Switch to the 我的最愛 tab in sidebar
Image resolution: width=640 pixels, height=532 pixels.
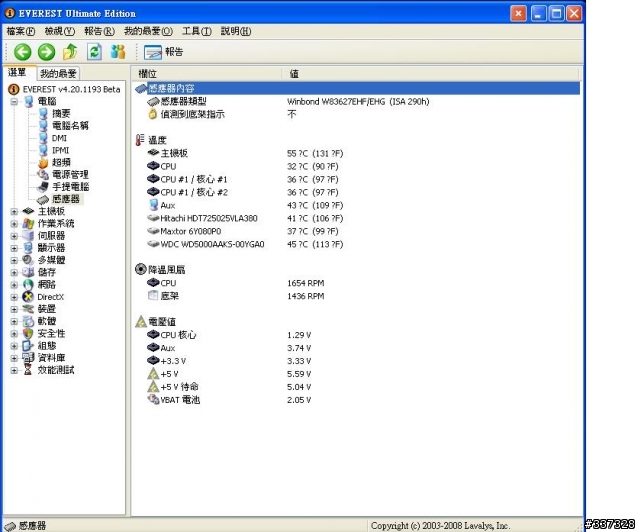pyautogui.click(x=58, y=73)
